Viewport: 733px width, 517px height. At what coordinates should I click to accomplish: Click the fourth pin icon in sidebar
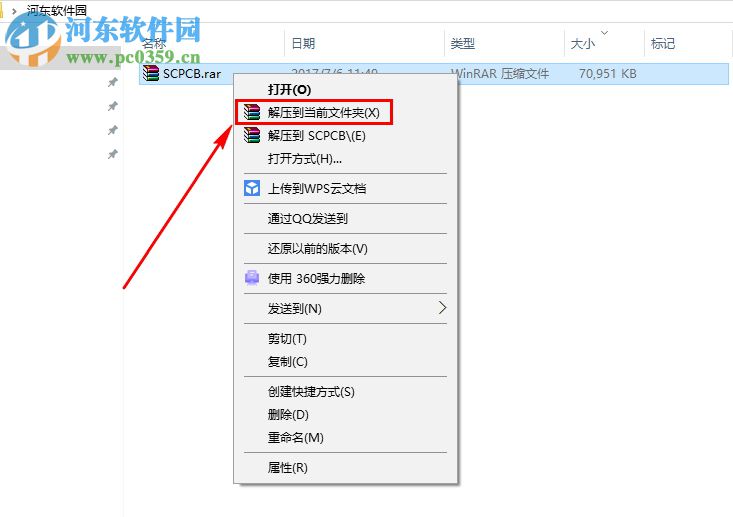[x=112, y=154]
